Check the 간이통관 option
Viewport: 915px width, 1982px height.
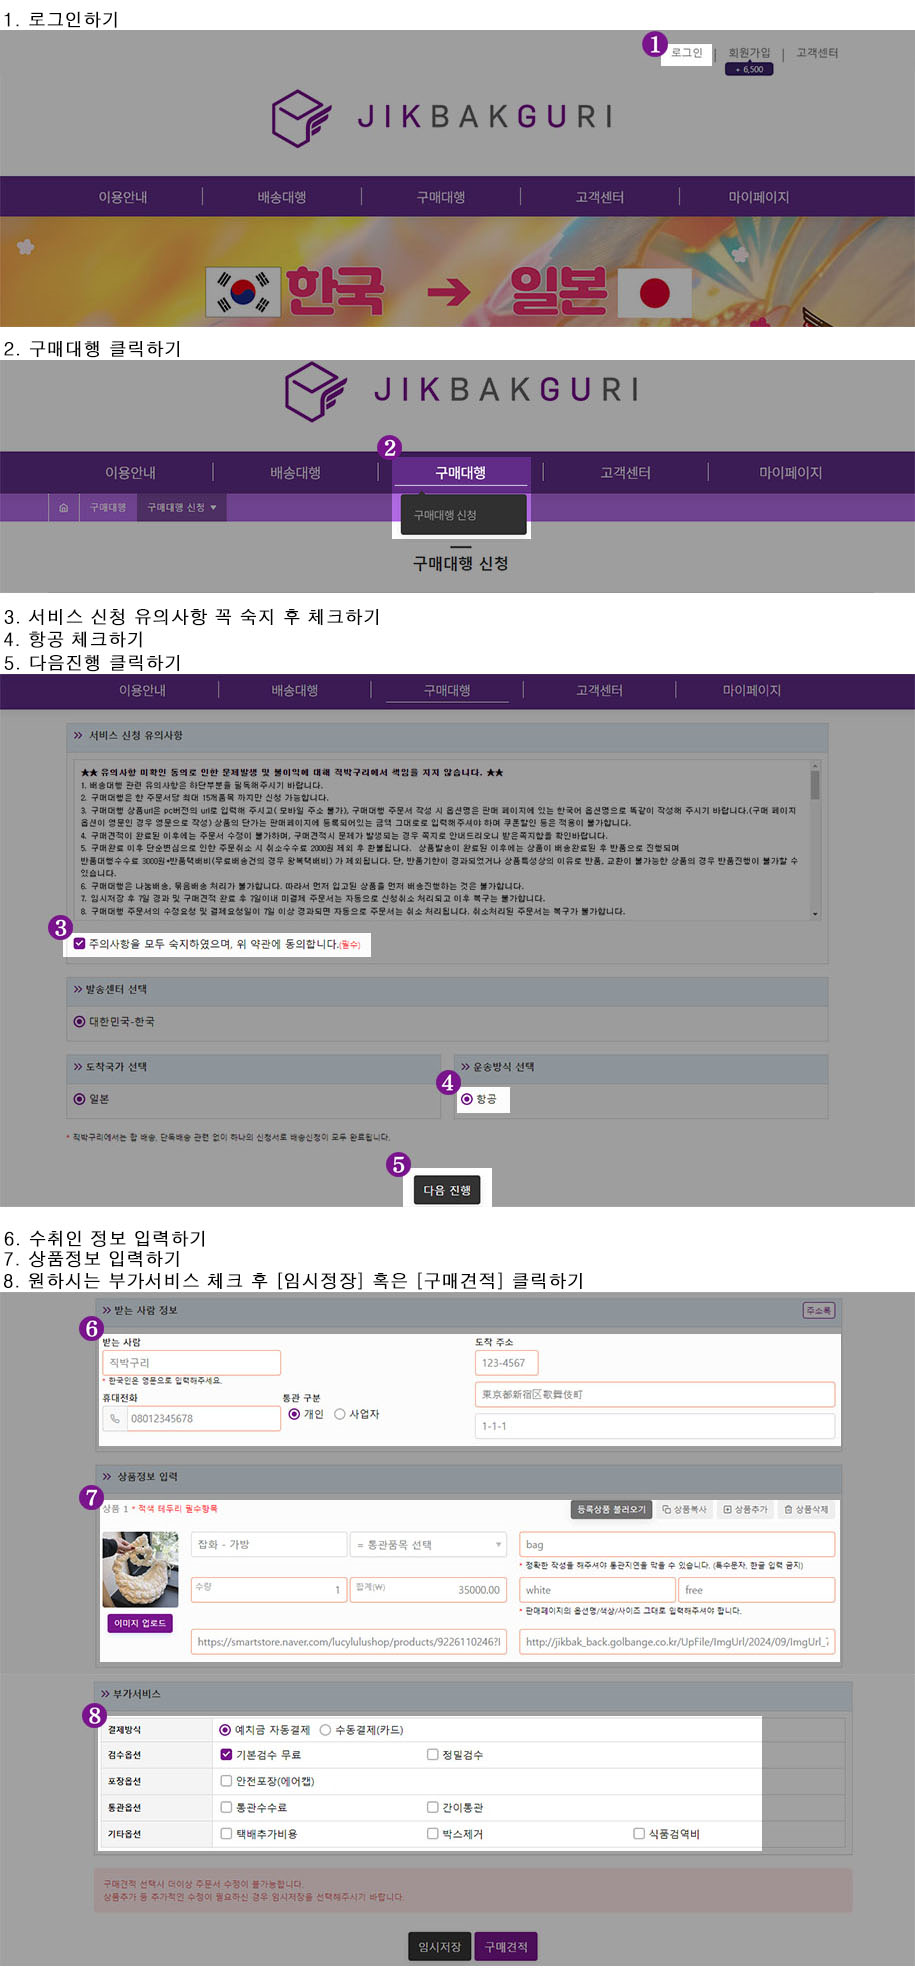[433, 1807]
